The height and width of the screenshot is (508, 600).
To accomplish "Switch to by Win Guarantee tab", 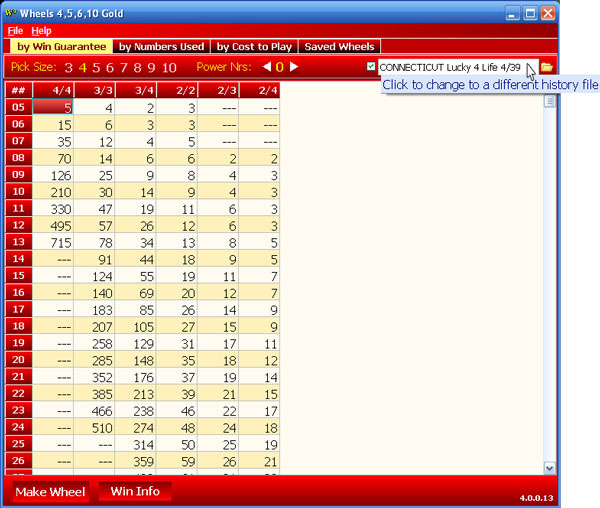I will pyautogui.click(x=61, y=46).
